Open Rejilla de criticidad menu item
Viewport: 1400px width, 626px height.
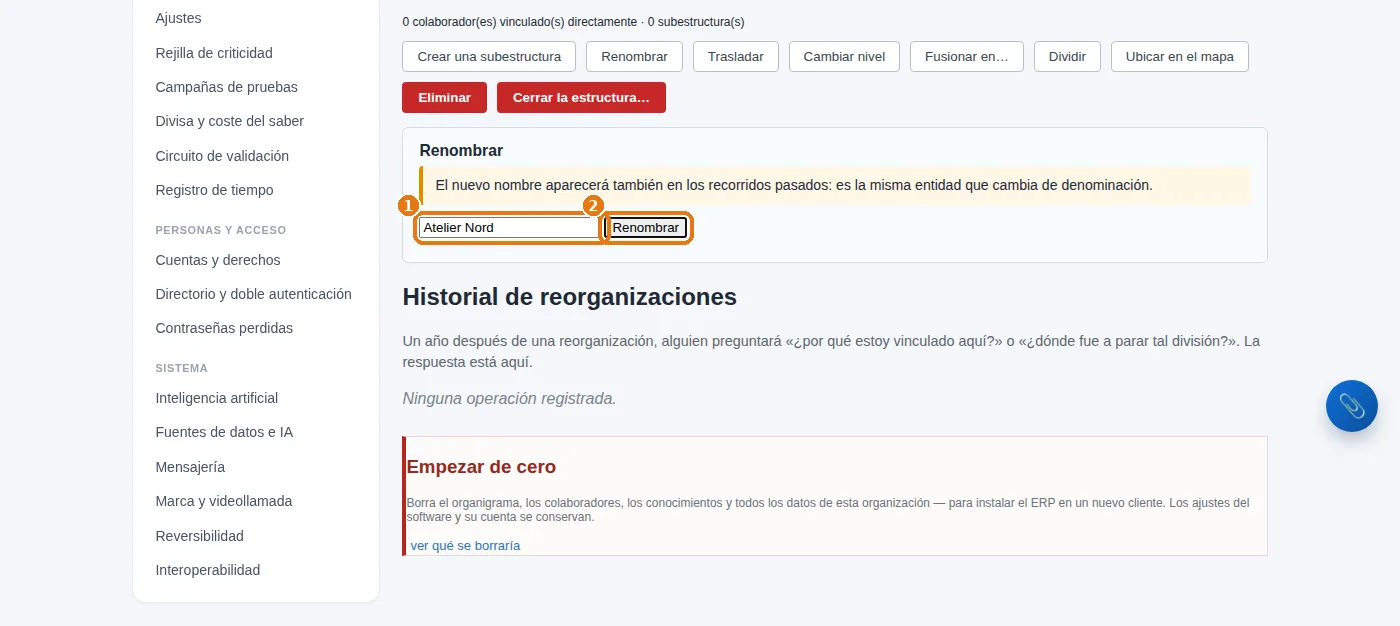[214, 53]
